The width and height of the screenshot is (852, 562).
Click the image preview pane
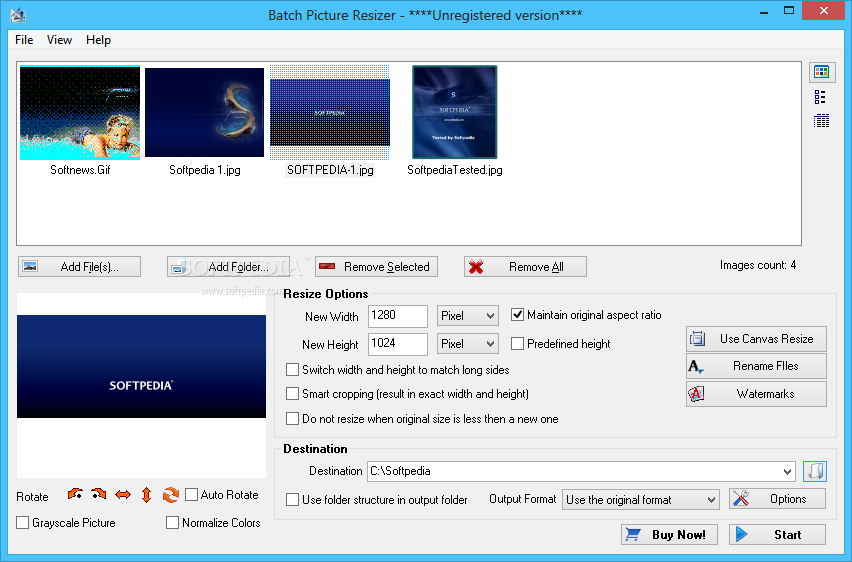tap(141, 385)
